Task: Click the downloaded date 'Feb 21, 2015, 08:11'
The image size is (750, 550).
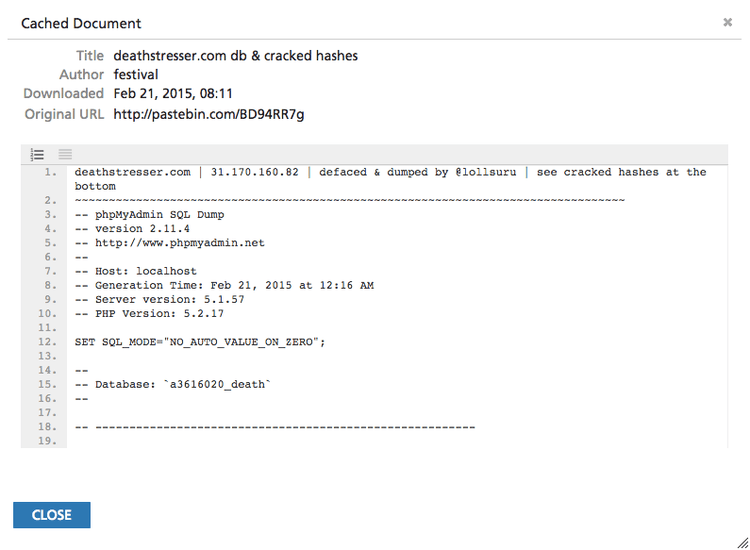Action: (x=173, y=94)
